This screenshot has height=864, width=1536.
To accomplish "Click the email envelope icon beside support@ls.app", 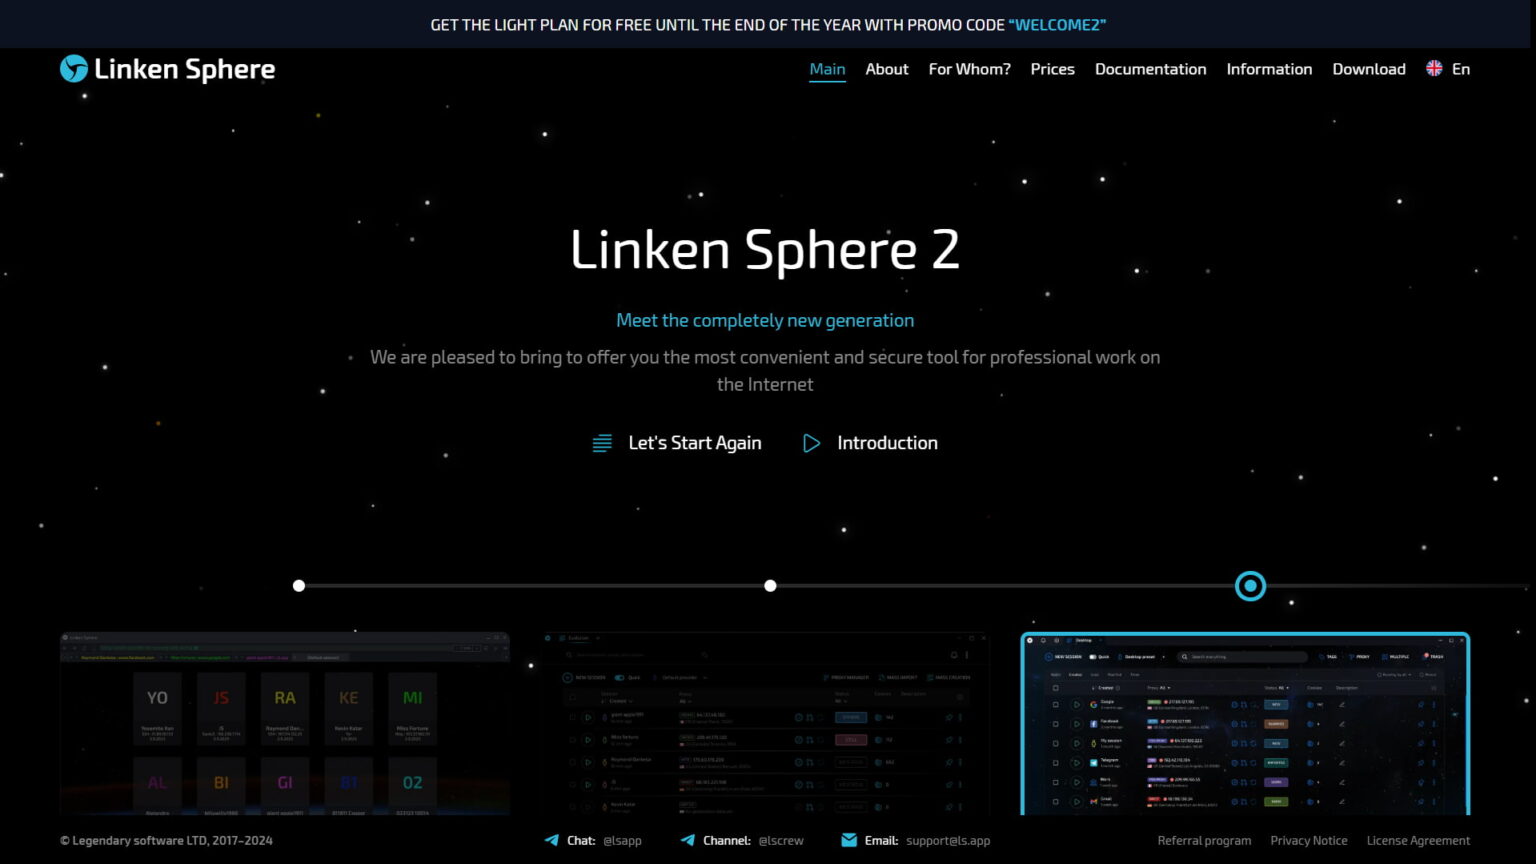I will click(x=849, y=840).
